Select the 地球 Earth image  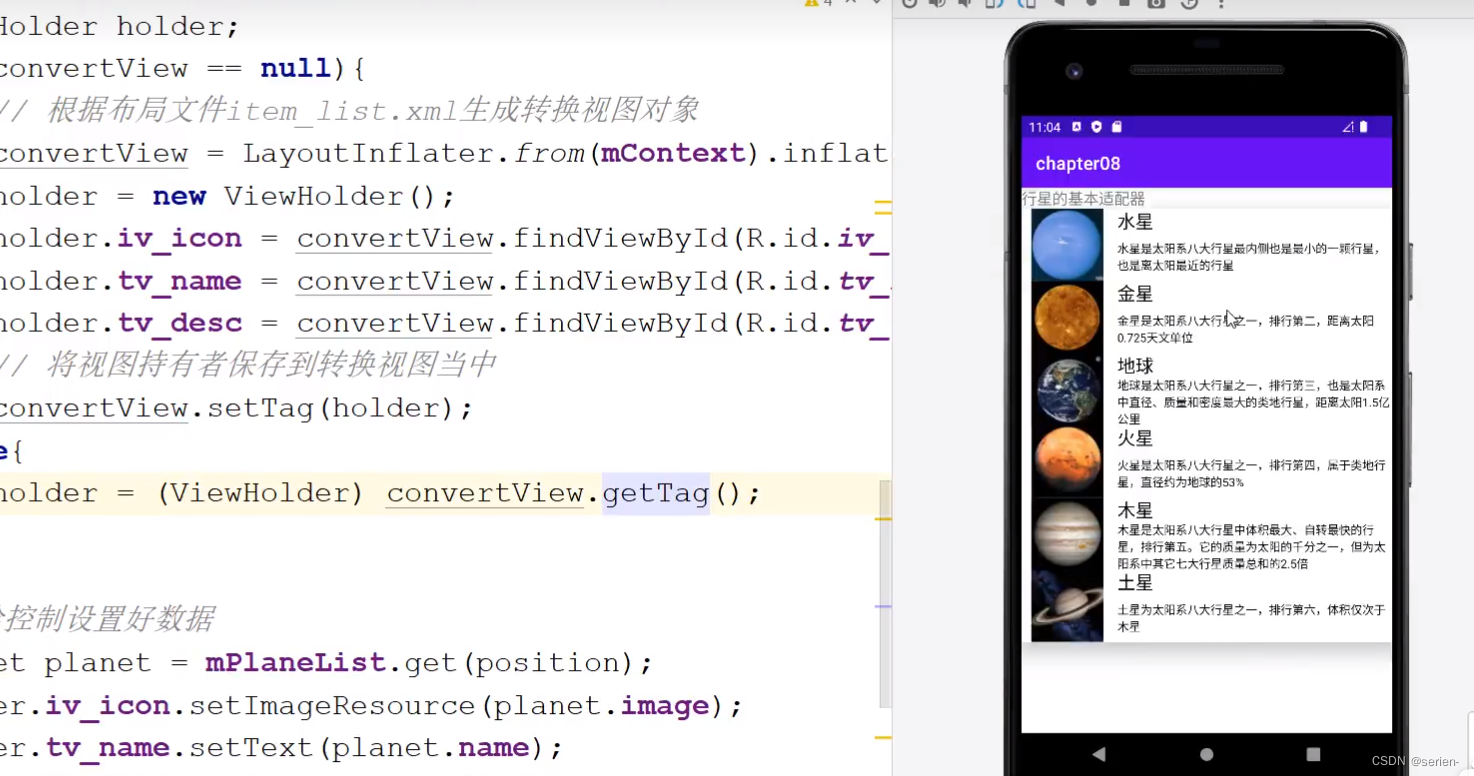click(1067, 389)
